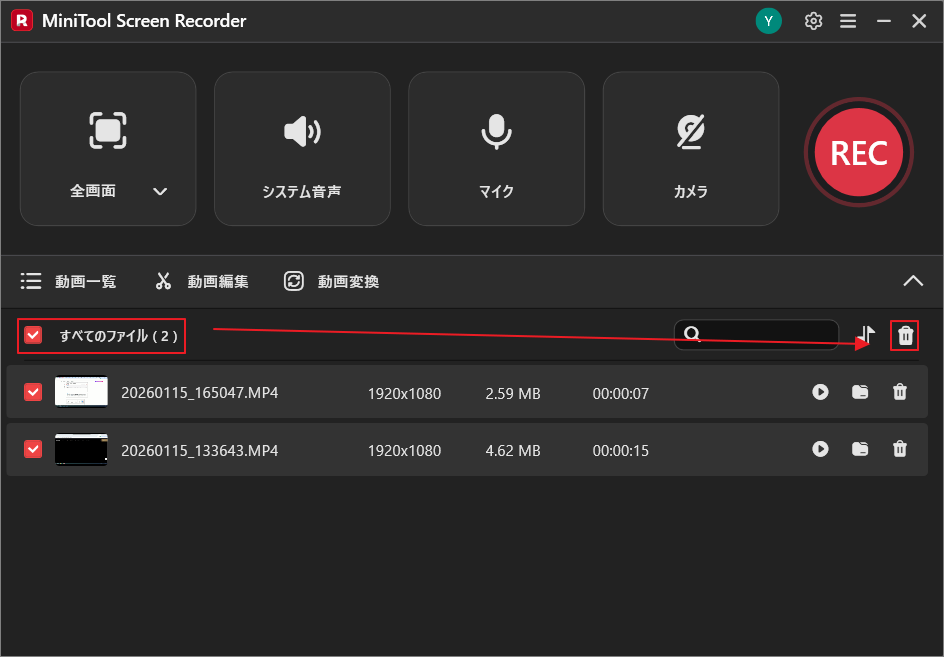The width and height of the screenshot is (944, 657).
Task: Uncheck the checkbox for 20260115_165047.MP4
Action: click(32, 392)
